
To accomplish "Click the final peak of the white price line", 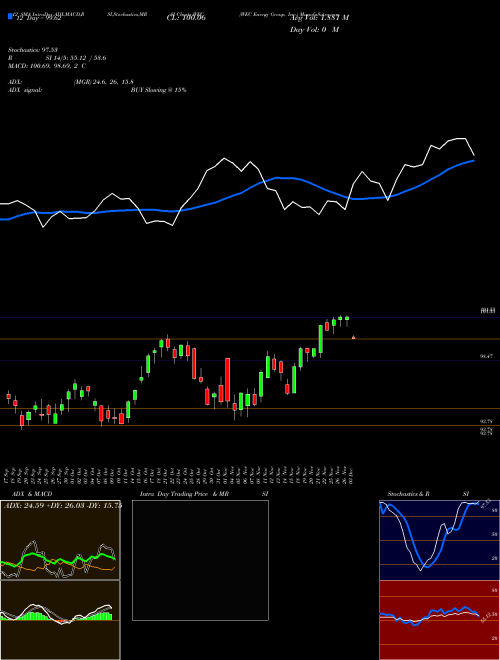I will 461,138.
